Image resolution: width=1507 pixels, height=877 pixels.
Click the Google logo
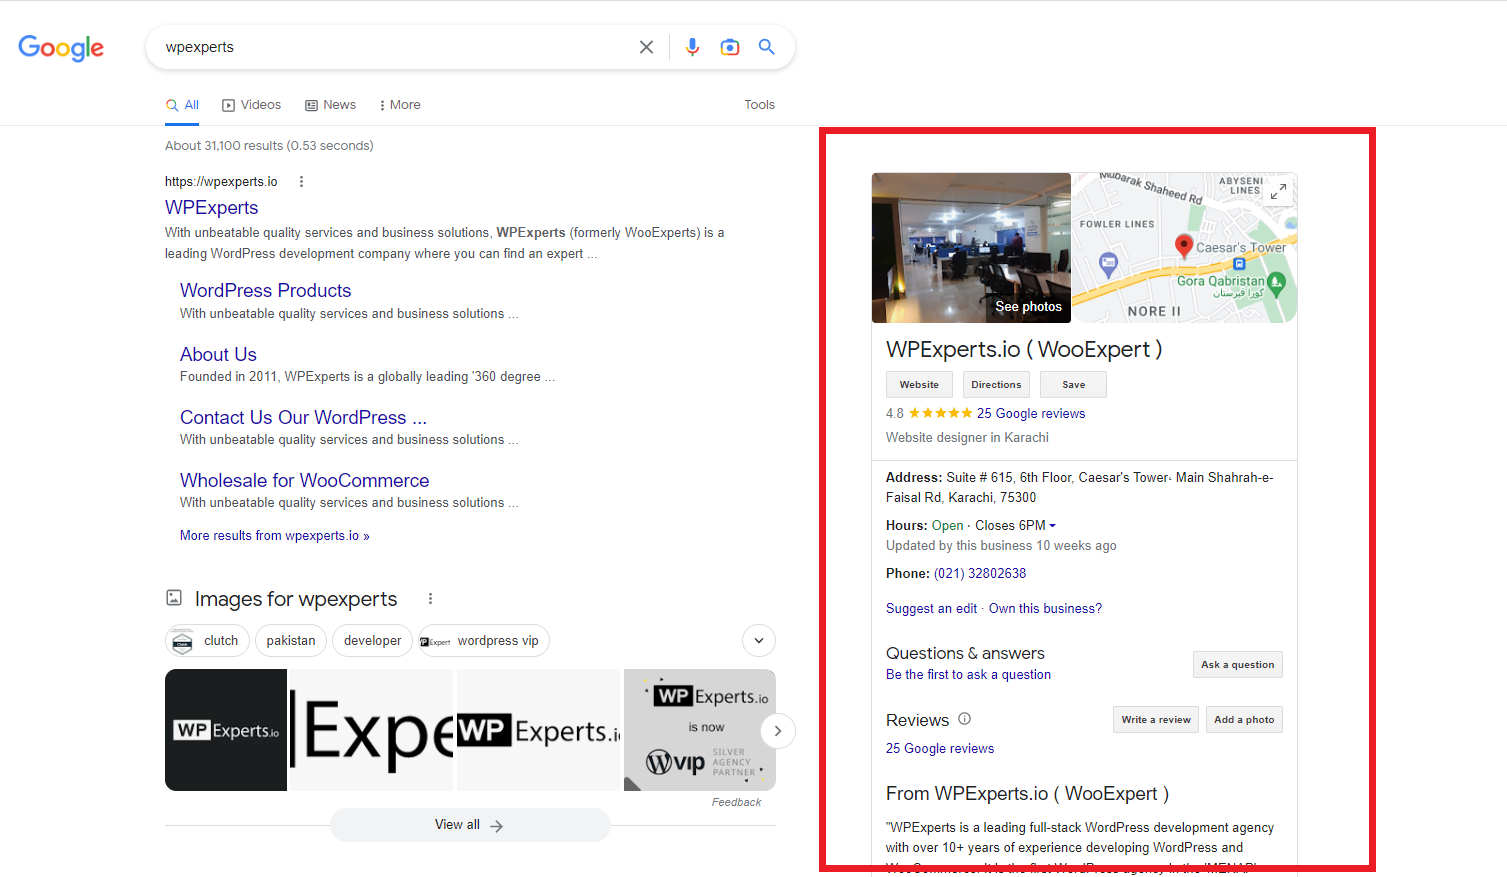click(61, 48)
